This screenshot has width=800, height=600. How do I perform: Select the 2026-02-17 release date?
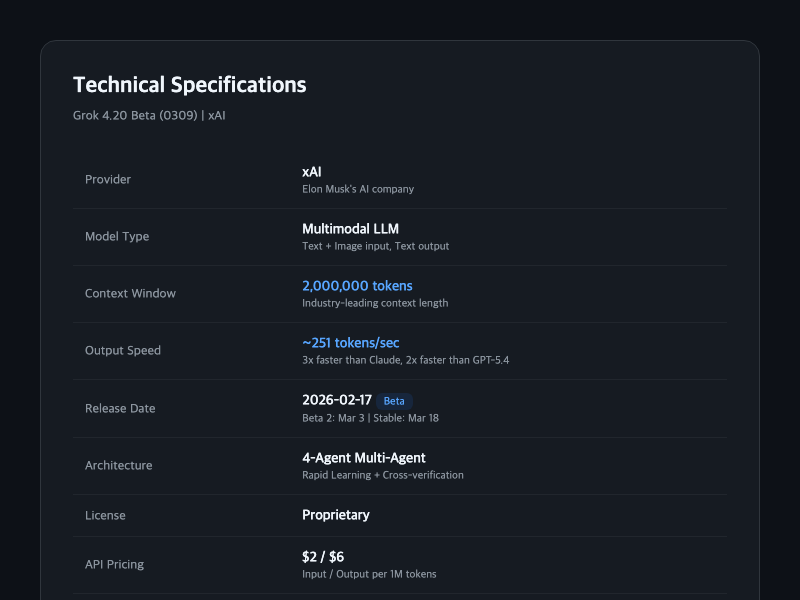pyautogui.click(x=337, y=400)
